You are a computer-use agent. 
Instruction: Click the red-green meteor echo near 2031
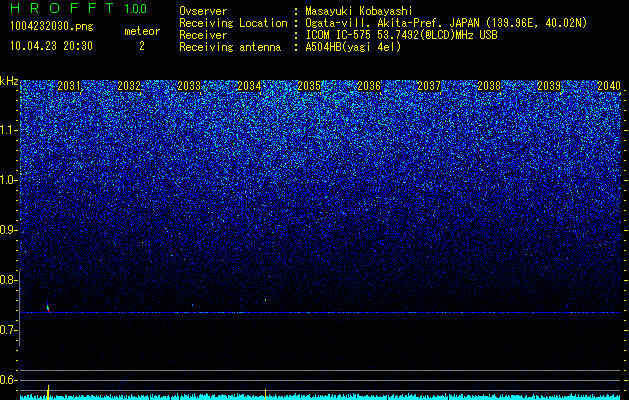[x=48, y=307]
